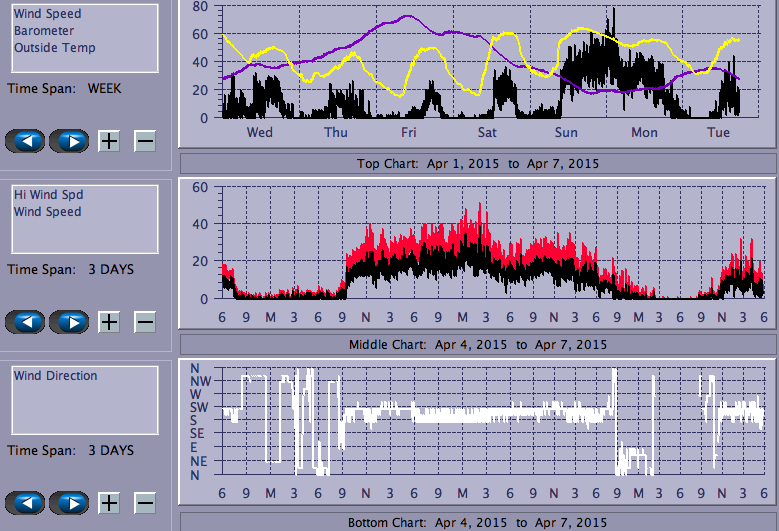
Task: Click the top chart's forward arrow button
Action: pyautogui.click(x=69, y=141)
